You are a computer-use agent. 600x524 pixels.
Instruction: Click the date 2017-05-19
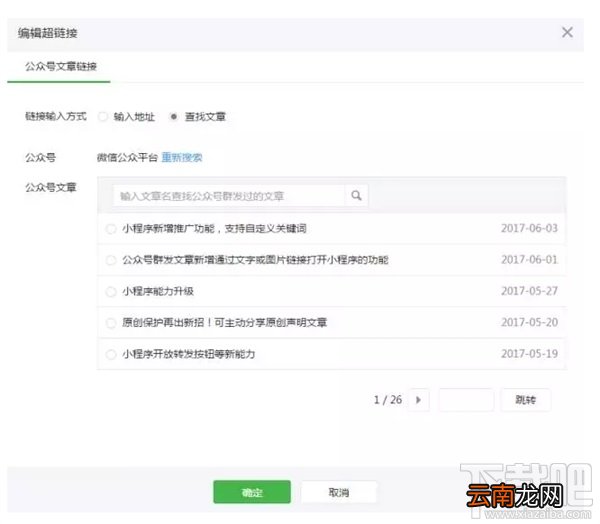(529, 354)
